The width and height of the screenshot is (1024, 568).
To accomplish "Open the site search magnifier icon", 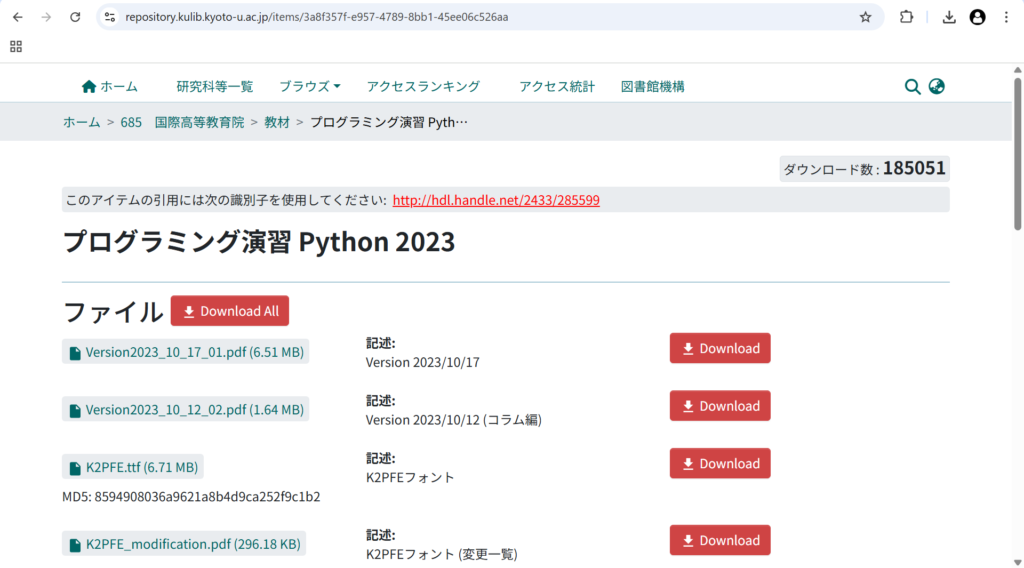I will [x=912, y=86].
